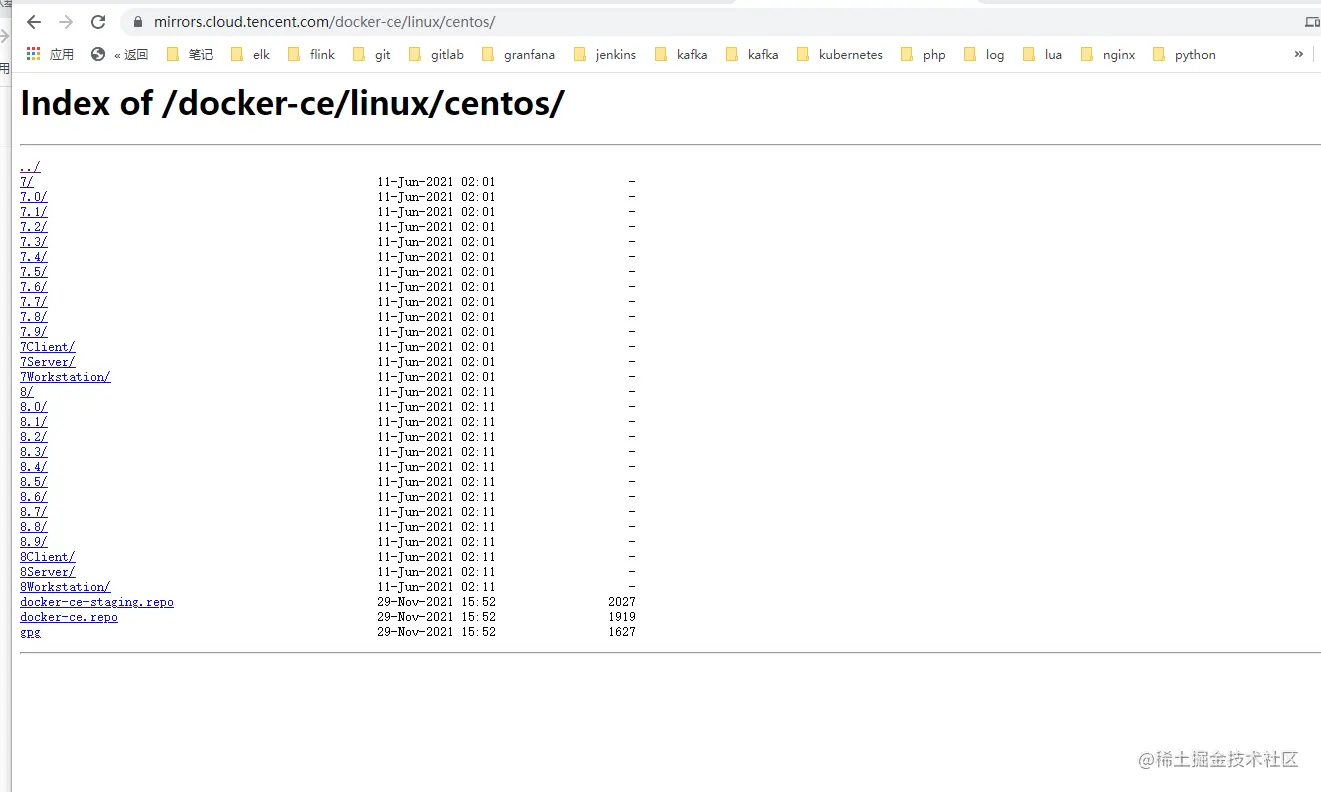Open the '7.5/' directory link
The width and height of the screenshot is (1321, 792).
[33, 272]
